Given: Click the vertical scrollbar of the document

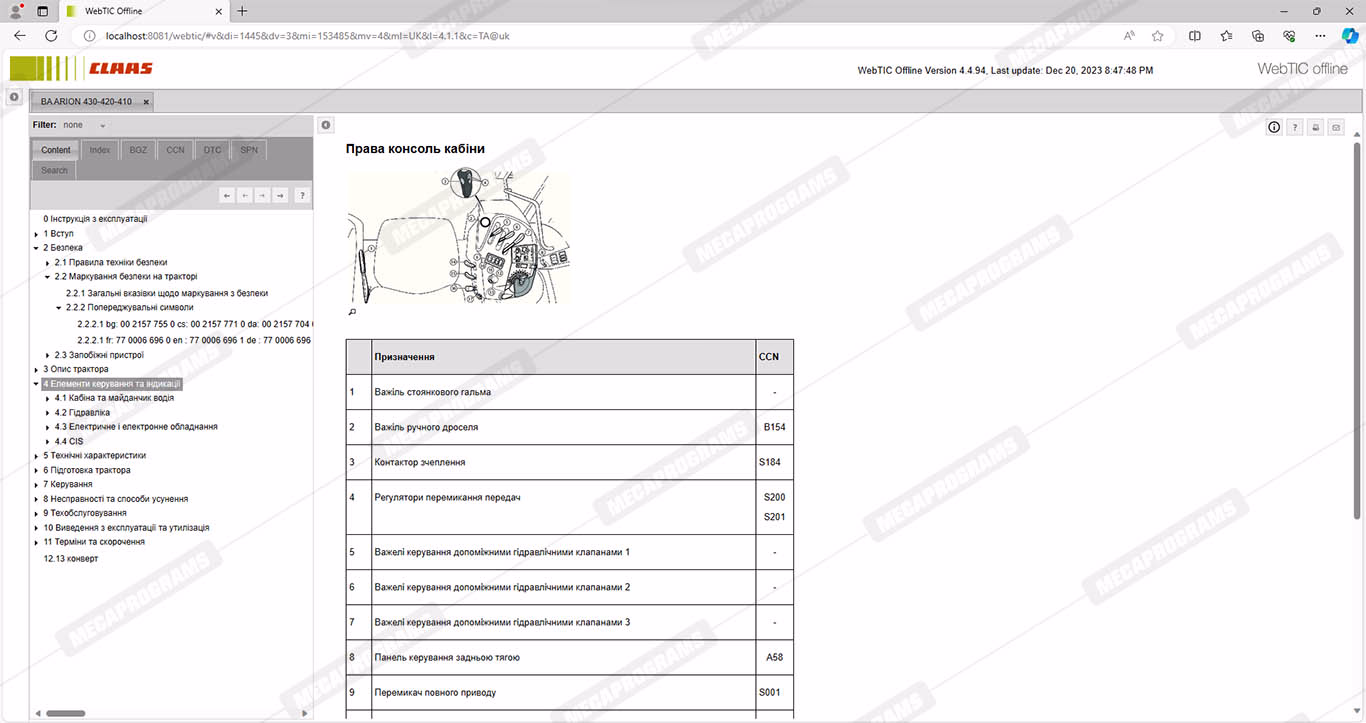Looking at the screenshot, I should click(x=1357, y=330).
